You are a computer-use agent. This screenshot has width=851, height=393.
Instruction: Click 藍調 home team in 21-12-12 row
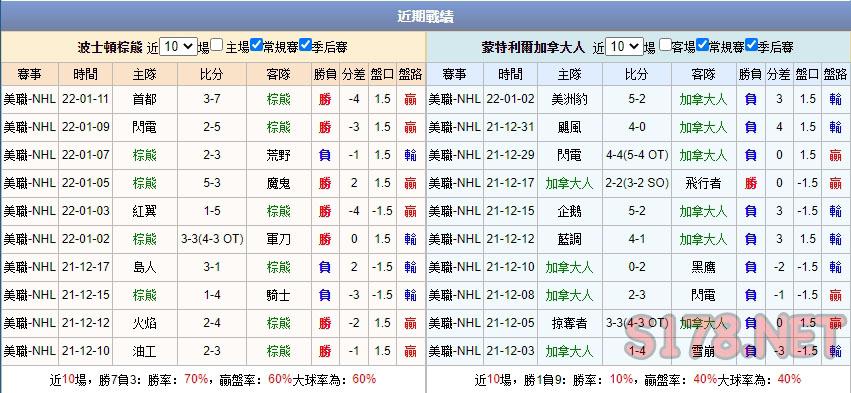[x=569, y=239]
